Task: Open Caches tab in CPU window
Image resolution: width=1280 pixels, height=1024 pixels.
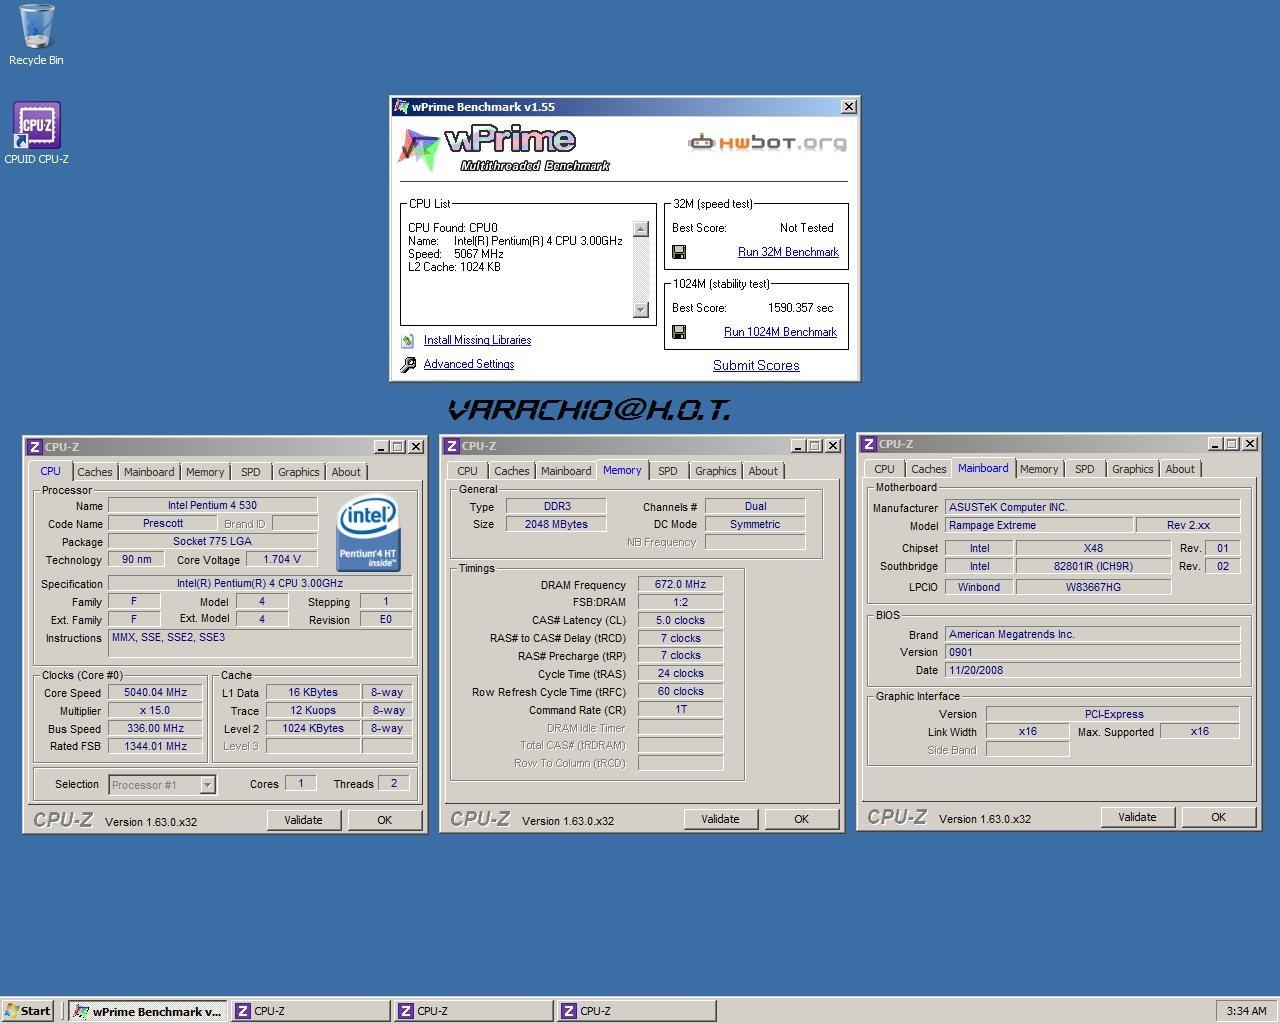Action: pyautogui.click(x=95, y=472)
